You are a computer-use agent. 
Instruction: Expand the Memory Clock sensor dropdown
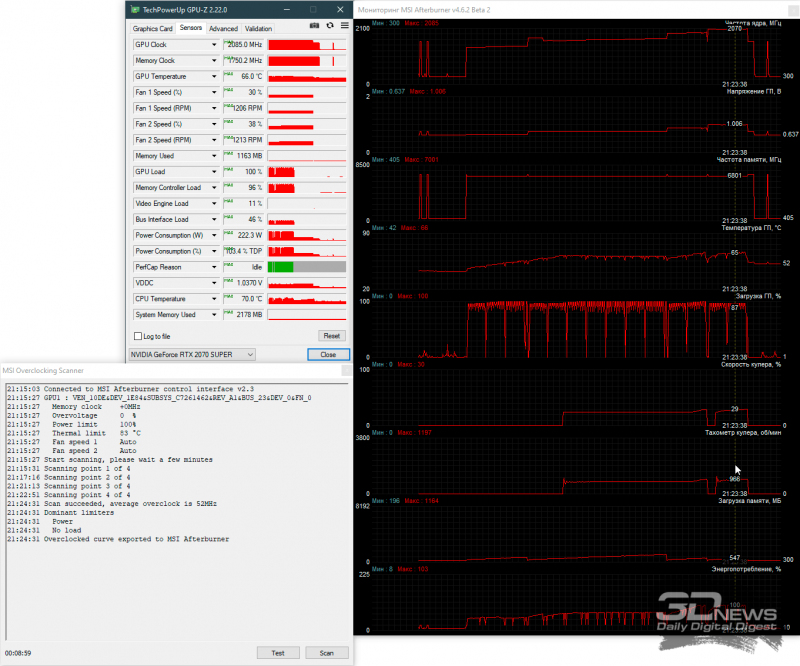point(214,61)
